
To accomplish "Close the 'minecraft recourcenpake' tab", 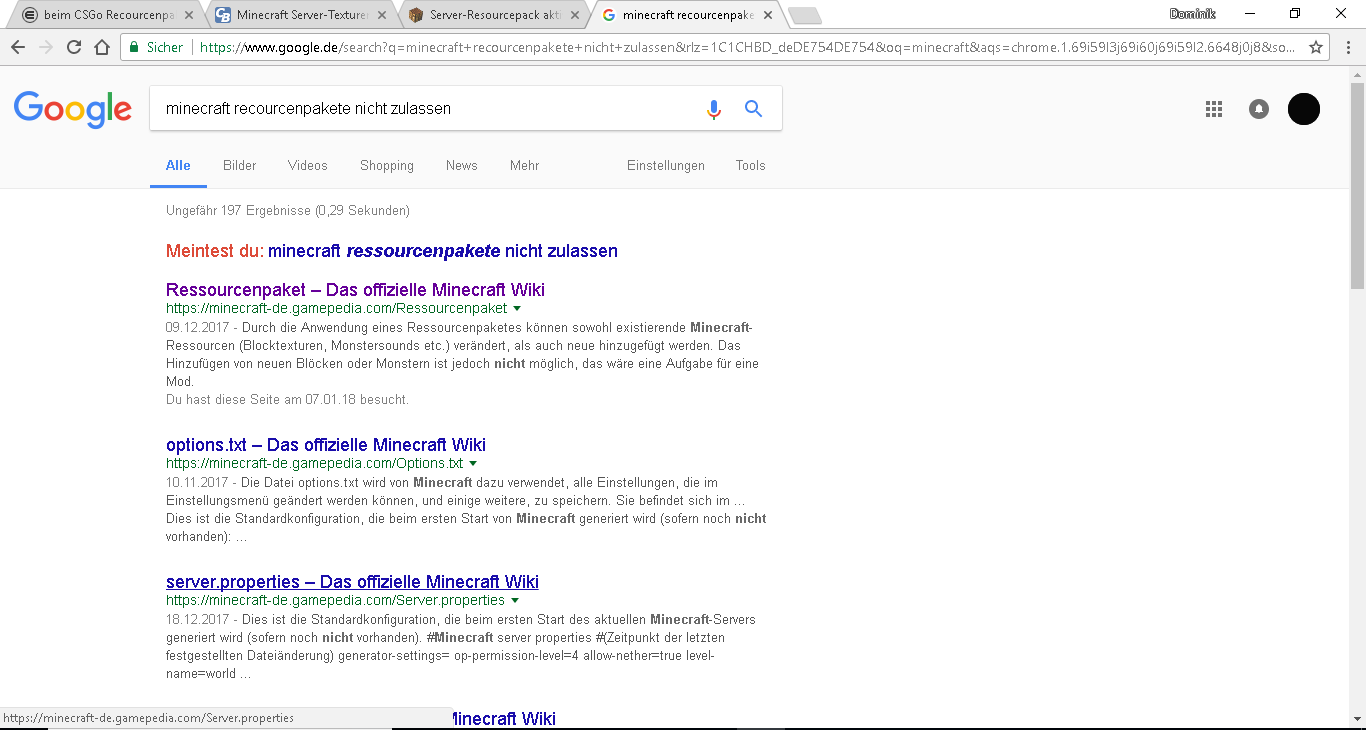I will [768, 15].
